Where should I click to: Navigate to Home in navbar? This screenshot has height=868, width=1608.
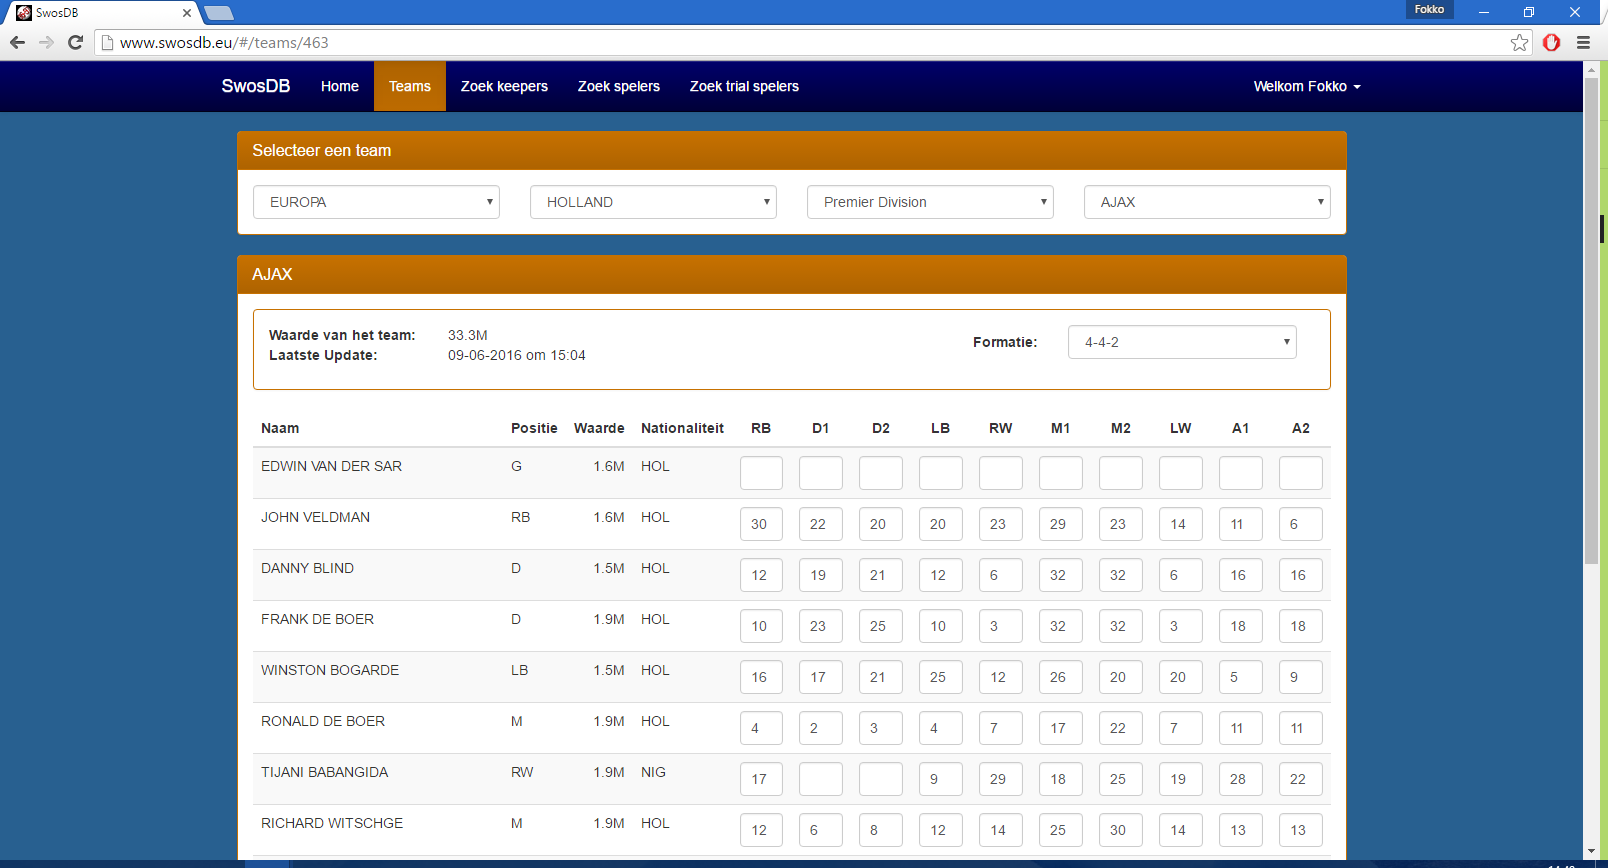[x=339, y=86]
